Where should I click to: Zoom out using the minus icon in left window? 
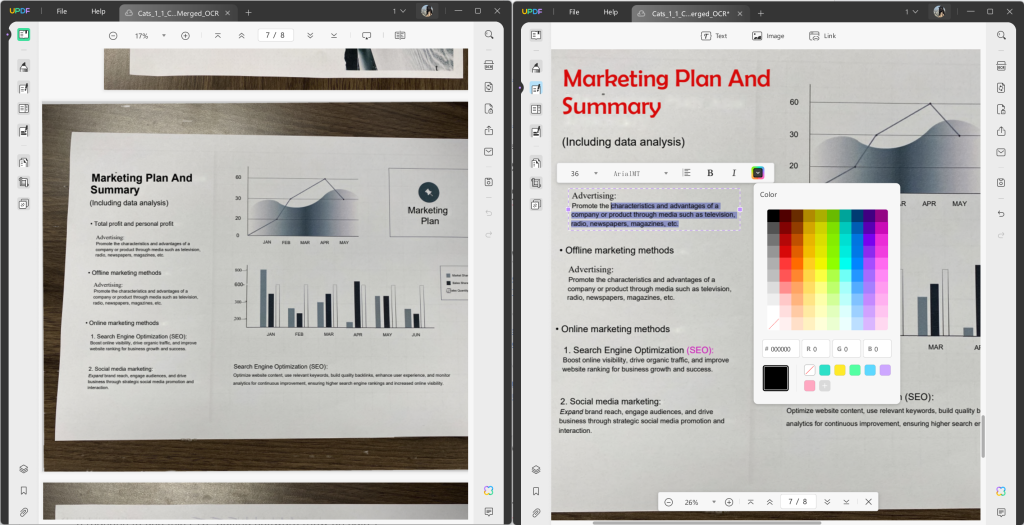[x=113, y=35]
